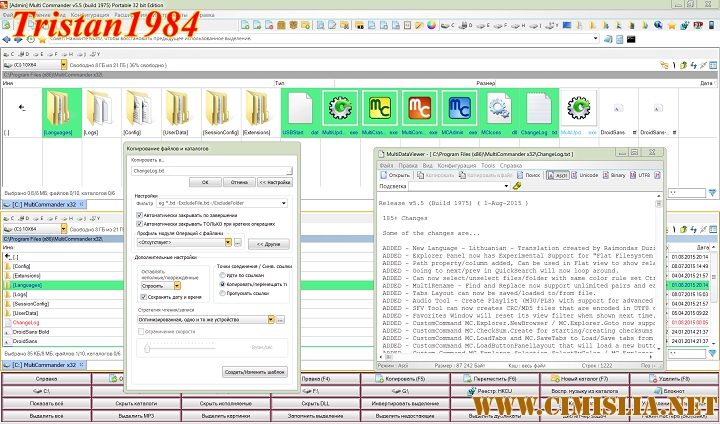Expand the read/write strategy dropdown
The width and height of the screenshot is (720, 424).
click(x=270, y=320)
